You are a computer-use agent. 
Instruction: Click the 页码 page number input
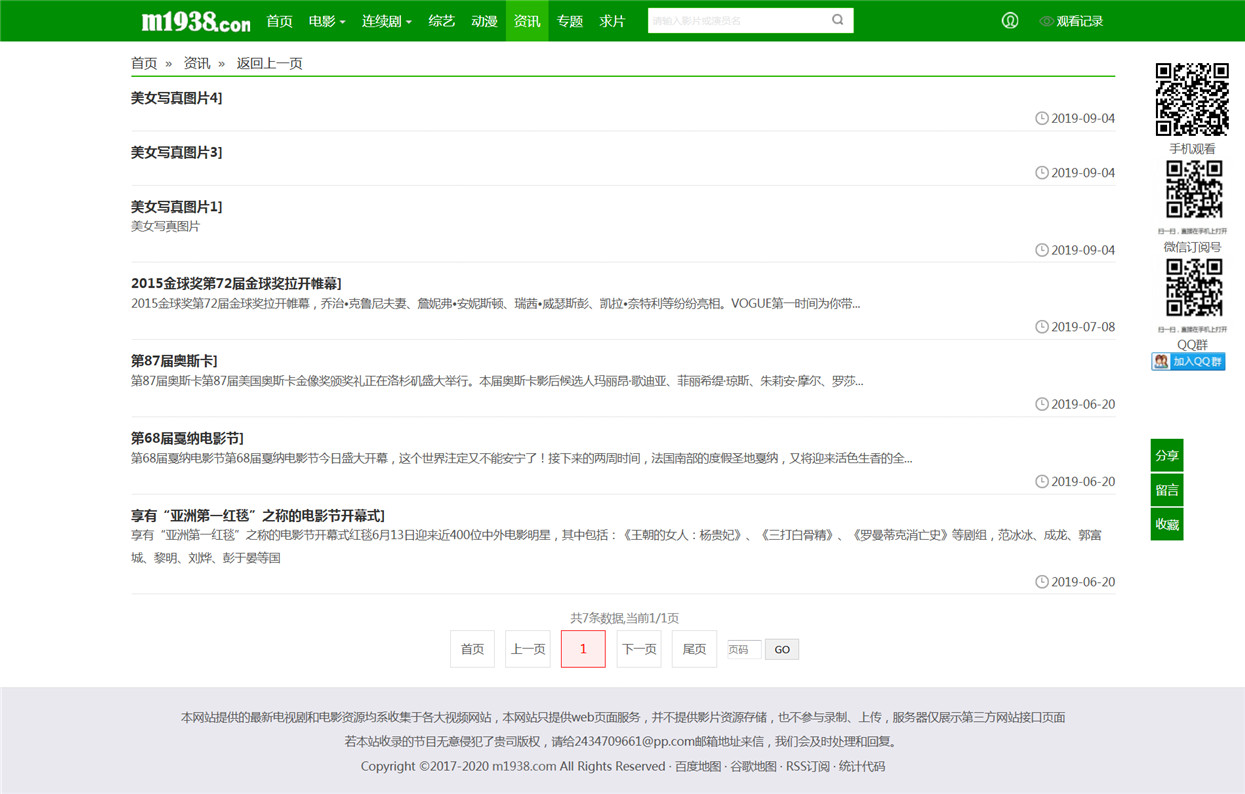click(744, 649)
